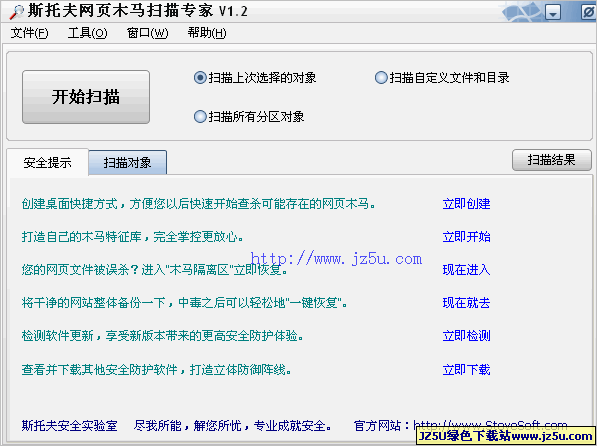Select the 扫描所有分区对象 radio button
This screenshot has height=446, width=597.
pyautogui.click(x=249, y=117)
